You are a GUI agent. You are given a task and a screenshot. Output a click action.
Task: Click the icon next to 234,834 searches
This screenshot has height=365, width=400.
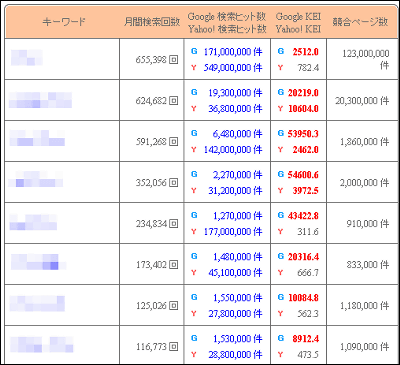(173, 224)
